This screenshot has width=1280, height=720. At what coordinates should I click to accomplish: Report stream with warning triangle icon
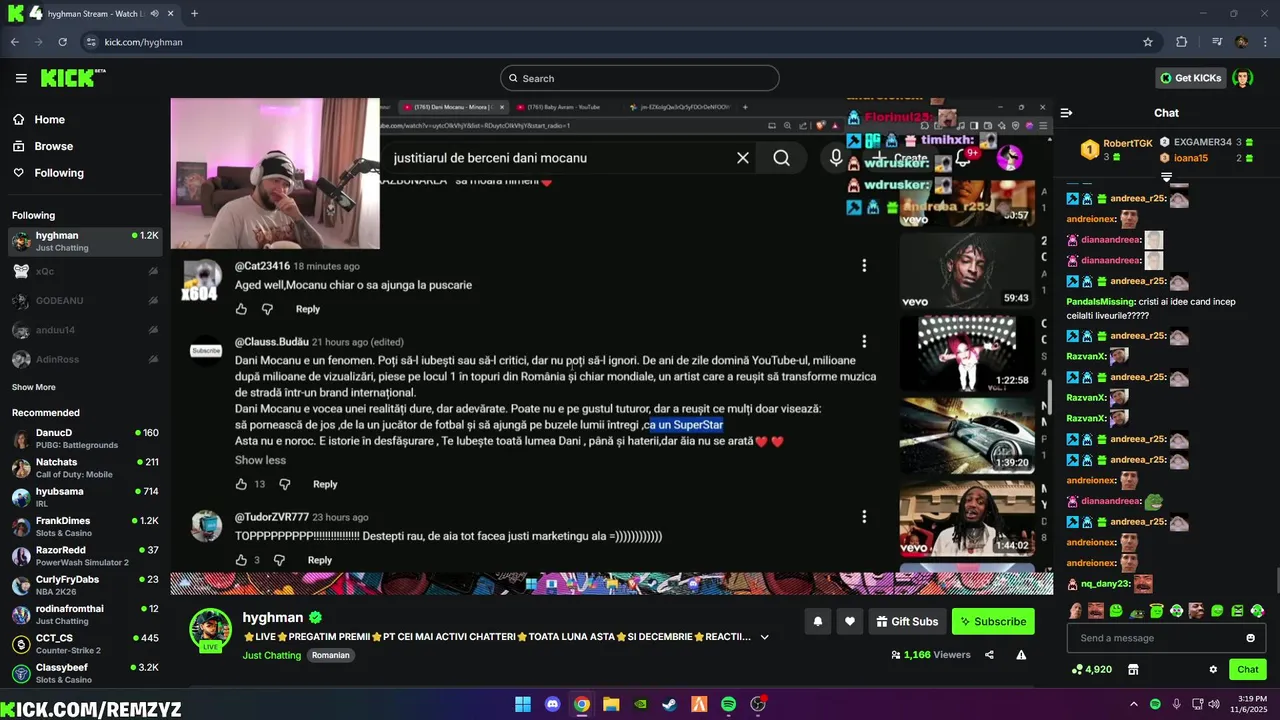(x=1021, y=655)
